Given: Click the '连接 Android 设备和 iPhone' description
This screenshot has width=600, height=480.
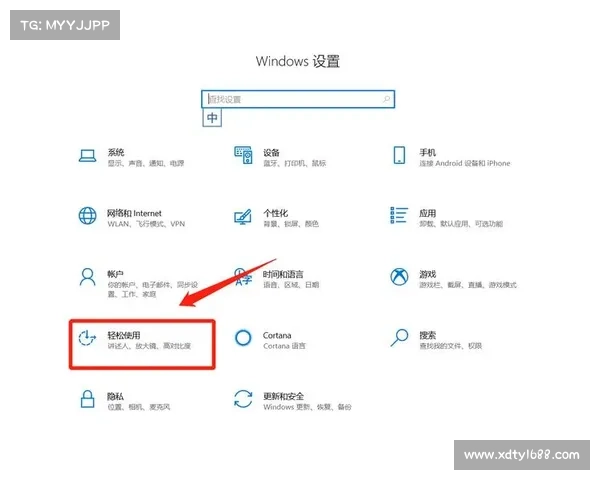Looking at the screenshot, I should tap(465, 163).
